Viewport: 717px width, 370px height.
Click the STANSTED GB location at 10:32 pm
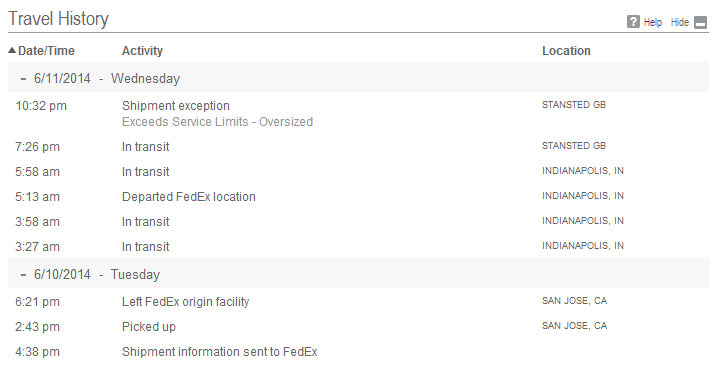(574, 105)
